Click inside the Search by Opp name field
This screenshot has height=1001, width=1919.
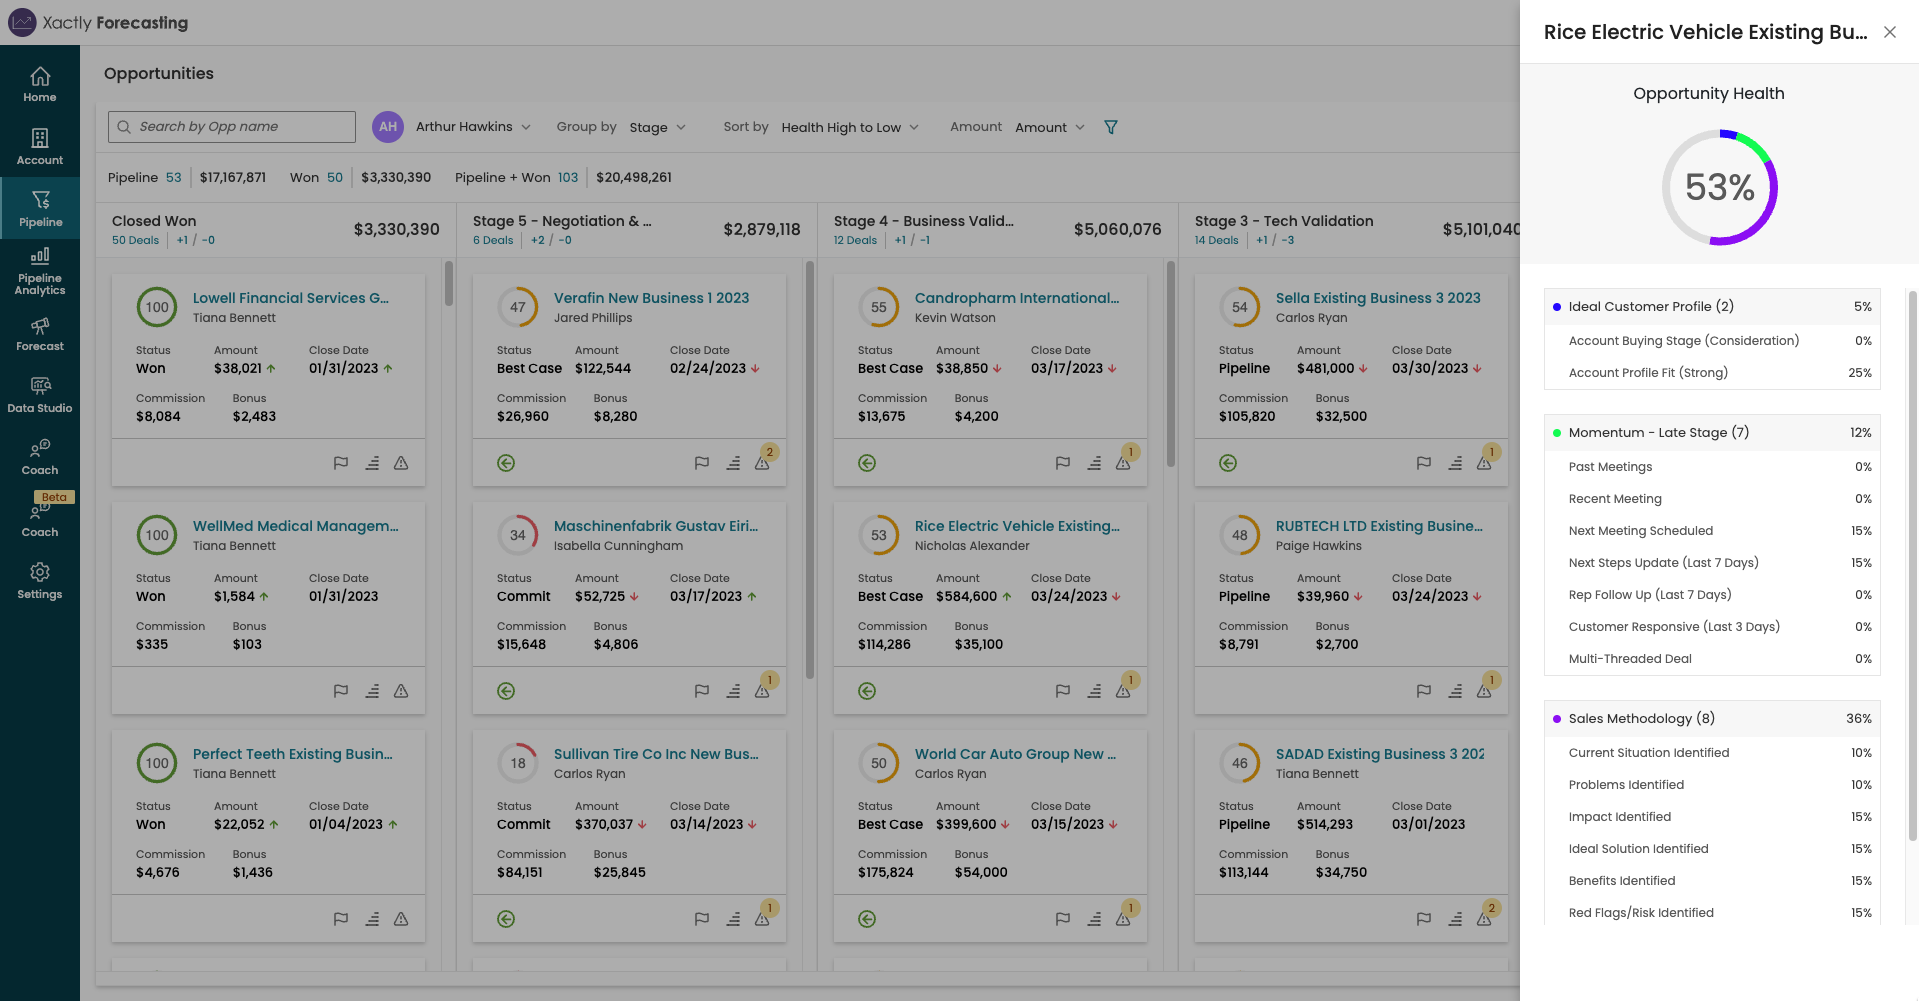(231, 126)
